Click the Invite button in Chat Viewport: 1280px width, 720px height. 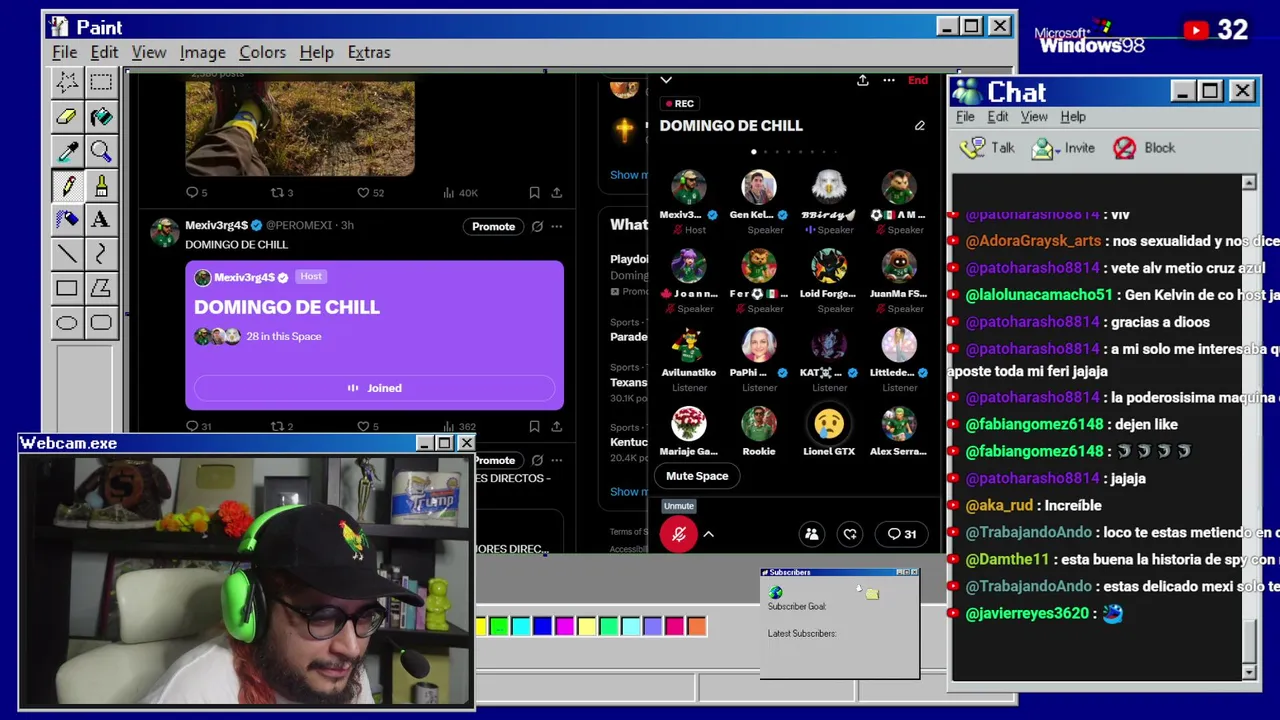[x=1063, y=148]
